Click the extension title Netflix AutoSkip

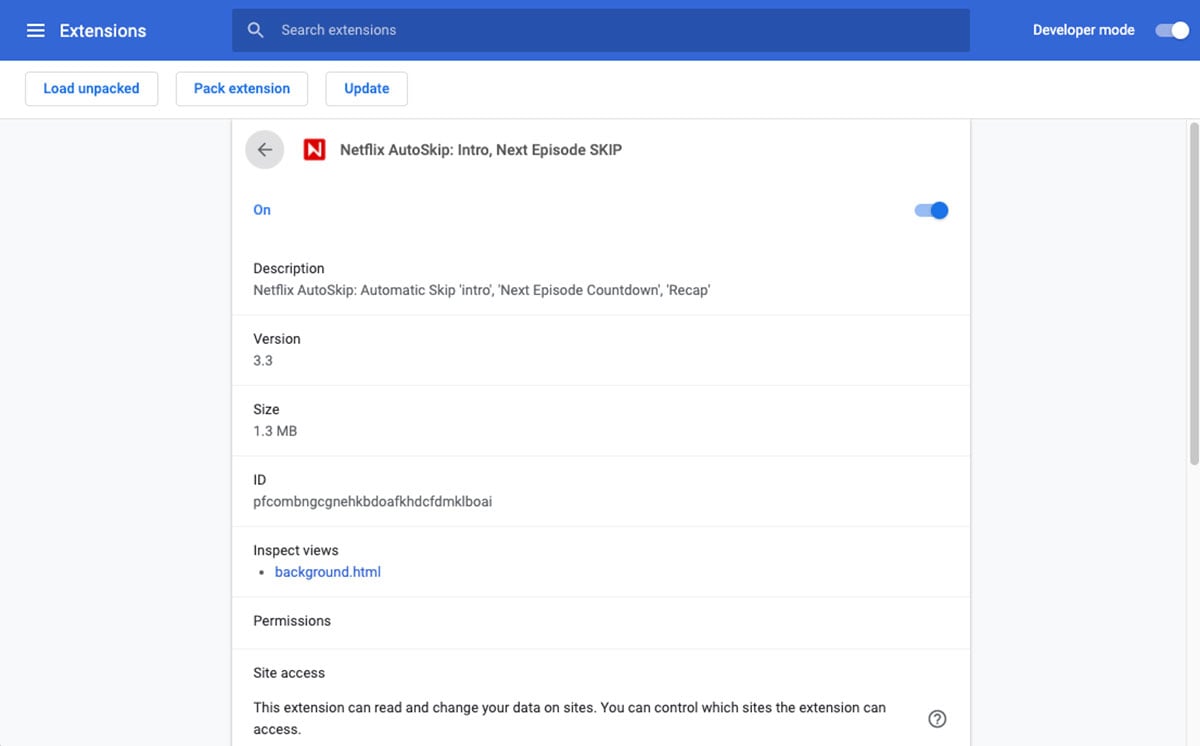481,150
